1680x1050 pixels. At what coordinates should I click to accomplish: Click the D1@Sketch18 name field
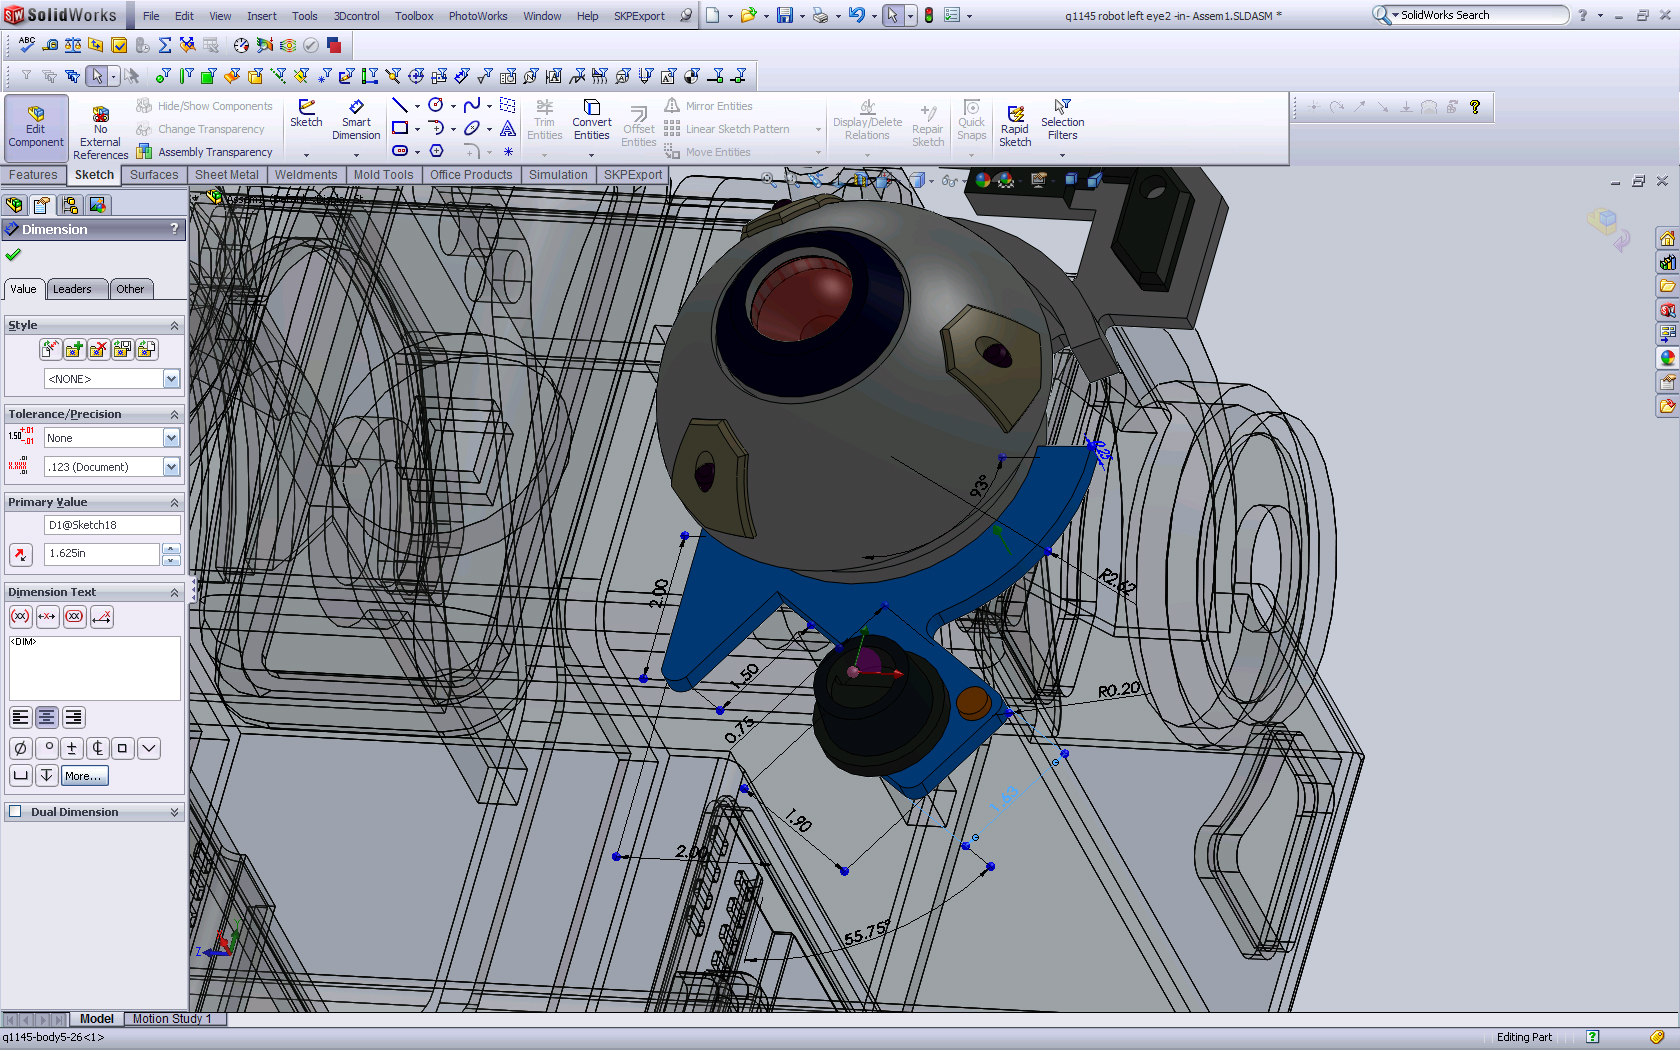(x=112, y=525)
